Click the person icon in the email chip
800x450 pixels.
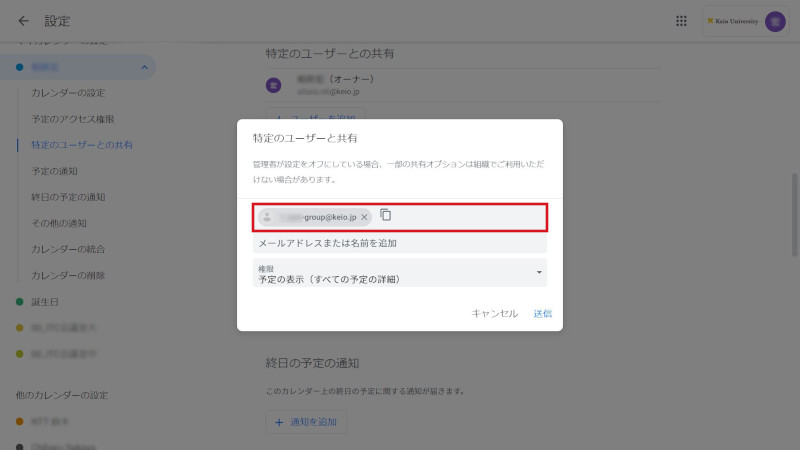(x=267, y=217)
